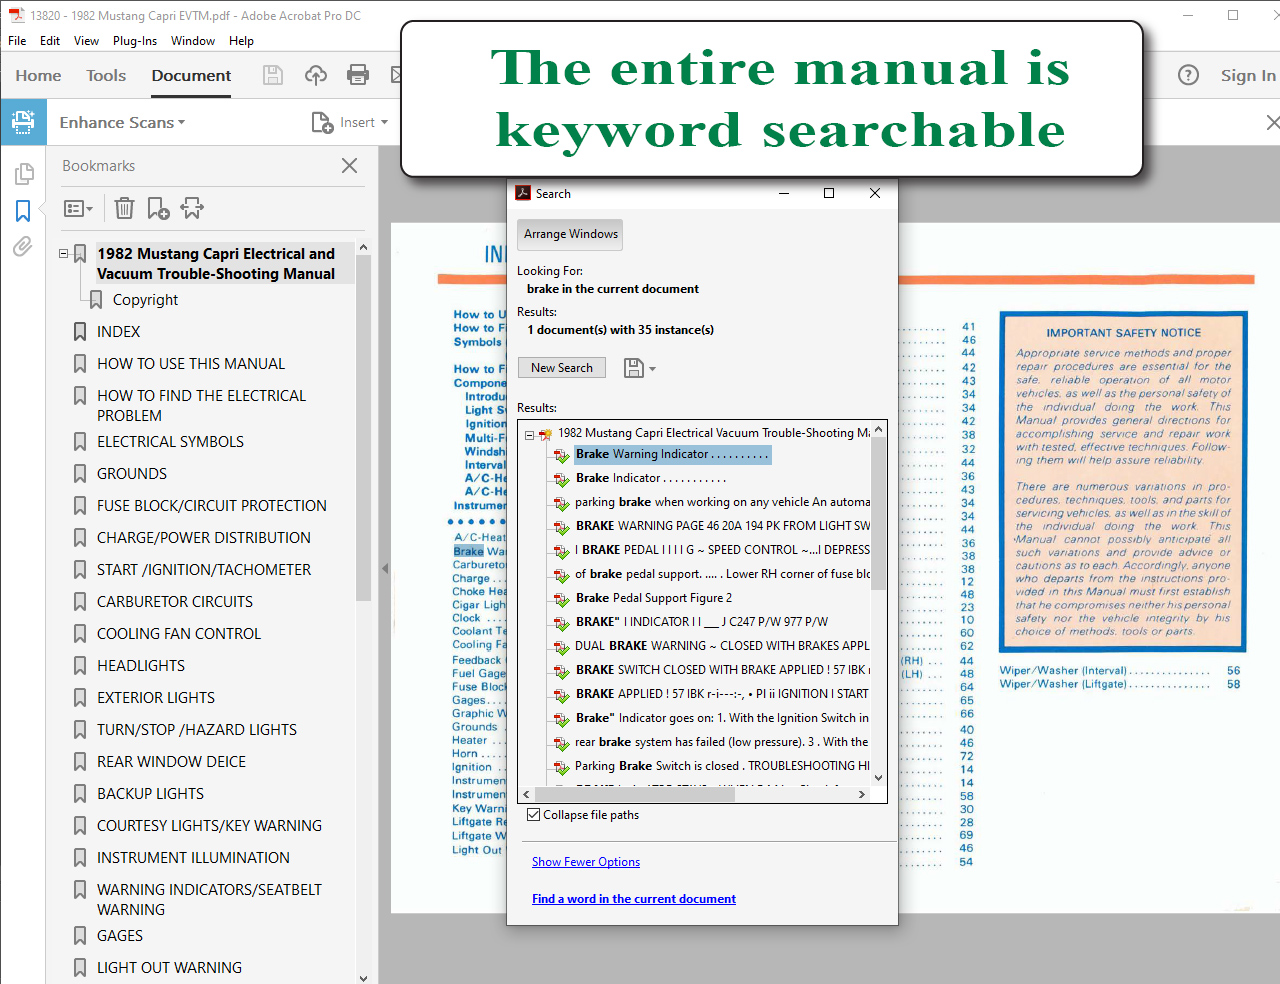Toggle Collapse file paths checkbox
Viewport: 1280px width, 984px height.
[x=534, y=815]
